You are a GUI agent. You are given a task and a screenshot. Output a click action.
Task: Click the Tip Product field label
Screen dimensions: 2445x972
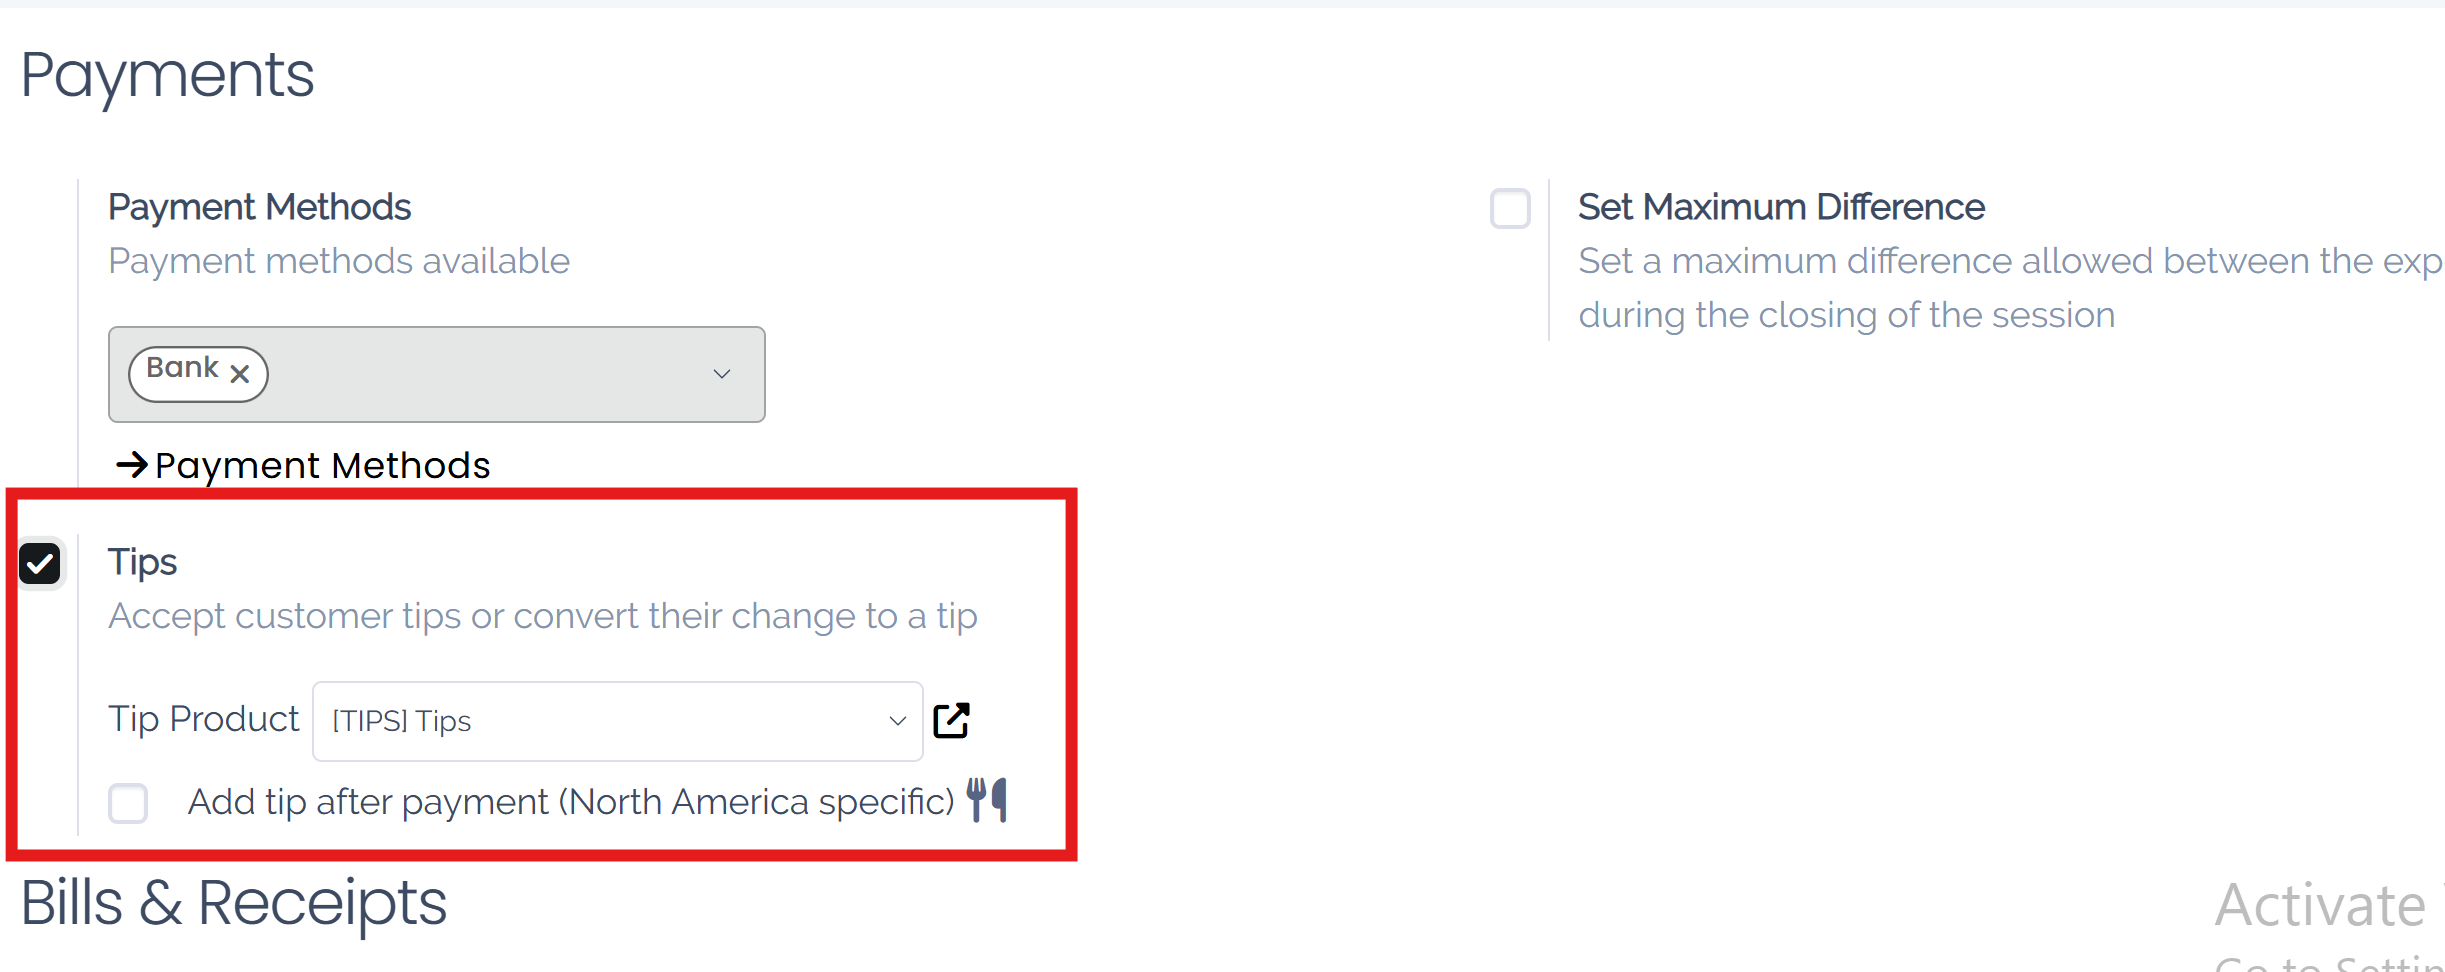coord(203,718)
